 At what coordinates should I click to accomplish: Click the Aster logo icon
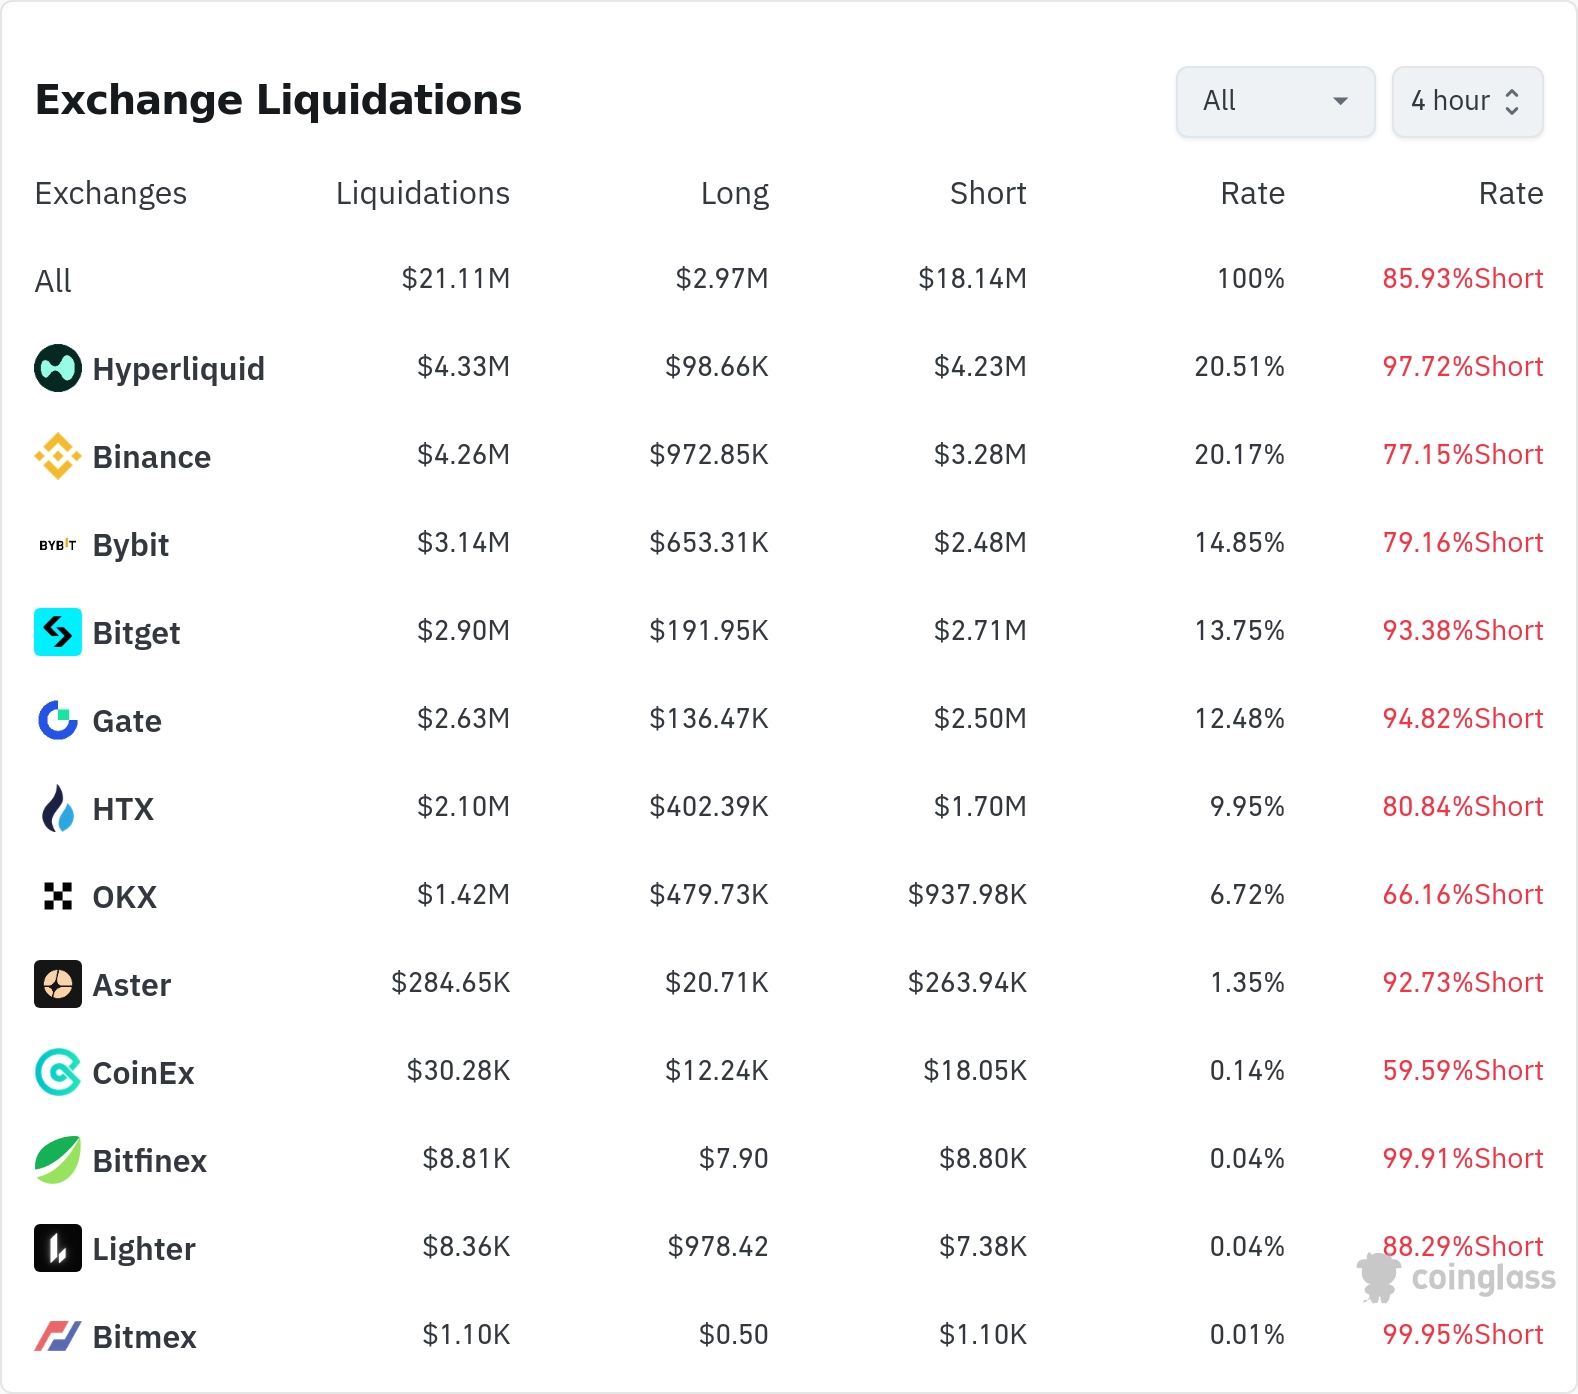[58, 984]
